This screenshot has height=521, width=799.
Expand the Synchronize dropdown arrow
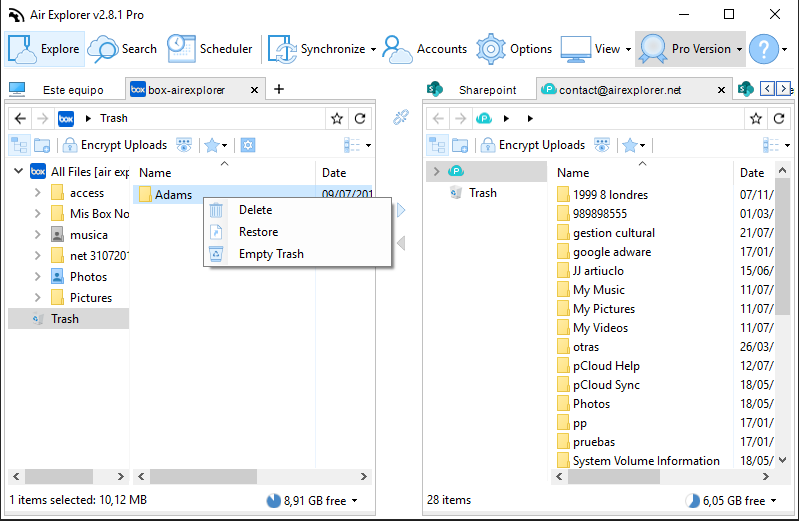point(373,49)
